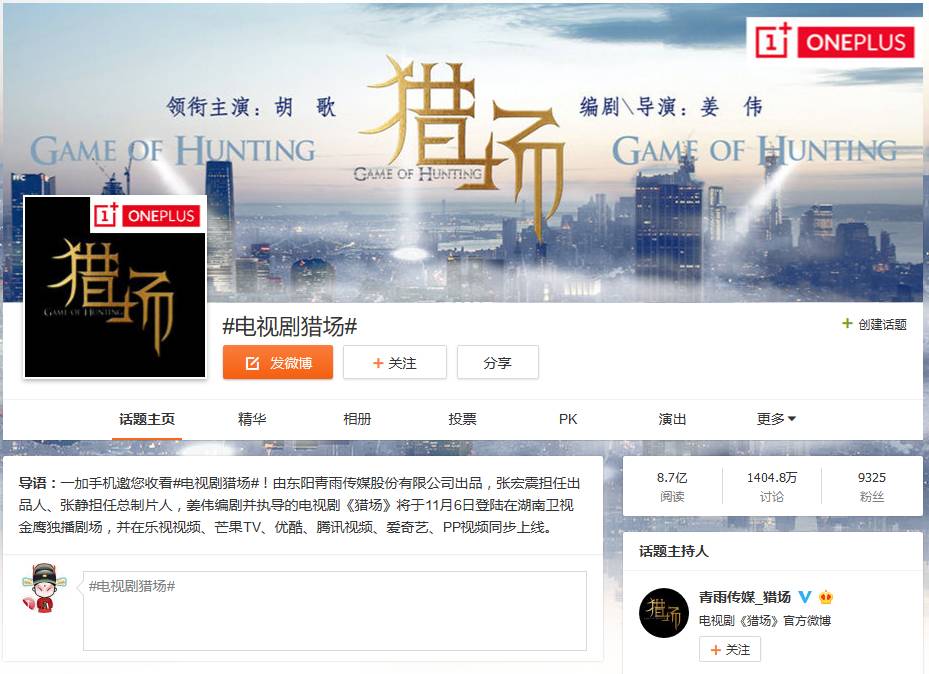Go to the 投票 voting tab

coord(462,419)
